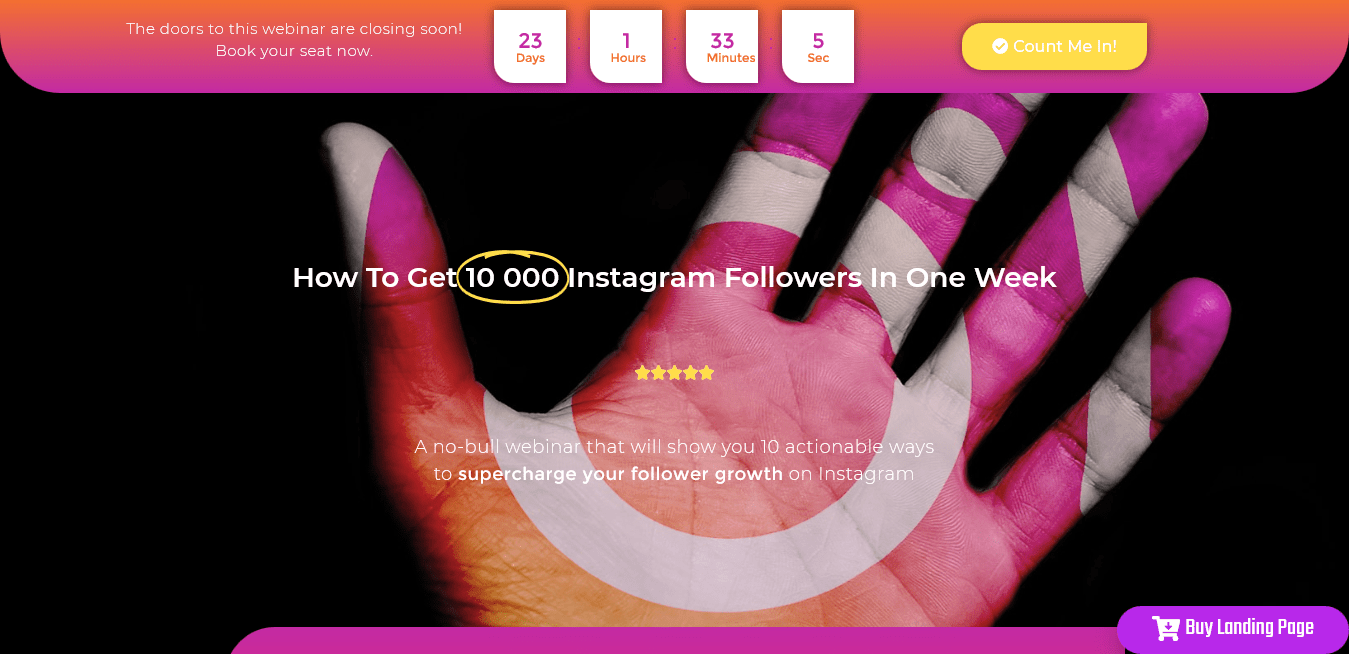Select the middle rating star
This screenshot has height=654, width=1349.
pyautogui.click(x=675, y=373)
